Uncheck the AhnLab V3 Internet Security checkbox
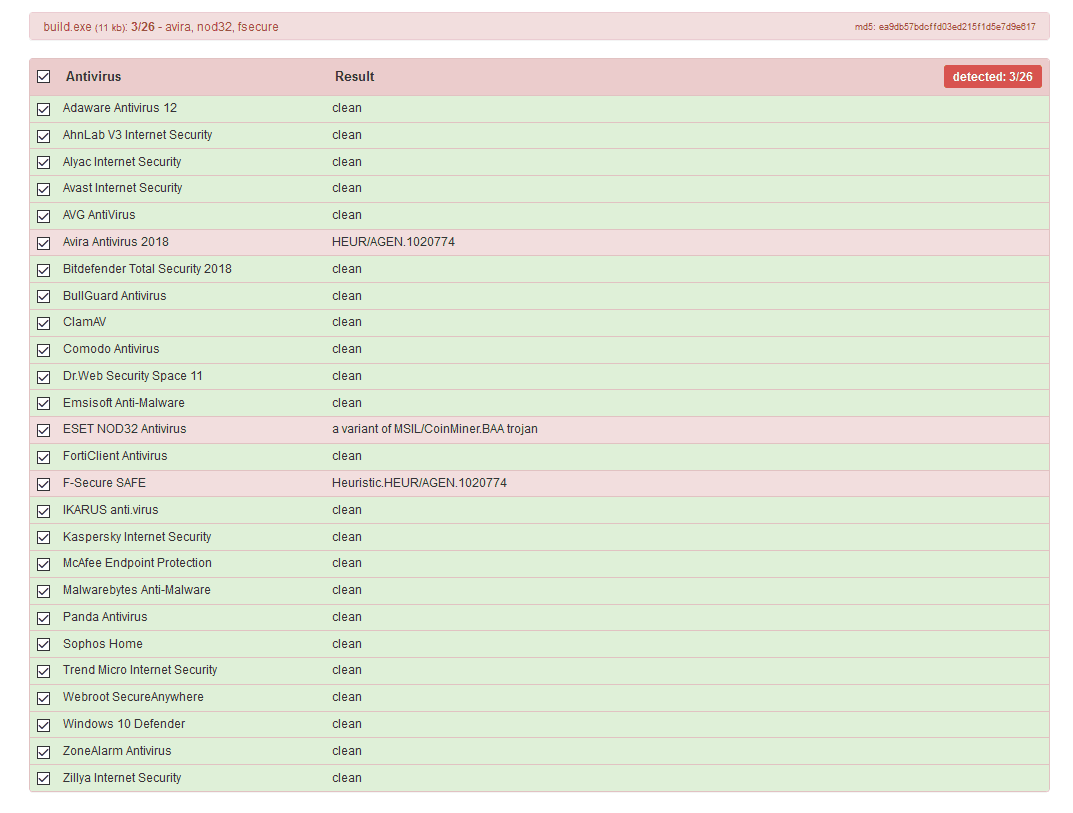 (x=44, y=136)
